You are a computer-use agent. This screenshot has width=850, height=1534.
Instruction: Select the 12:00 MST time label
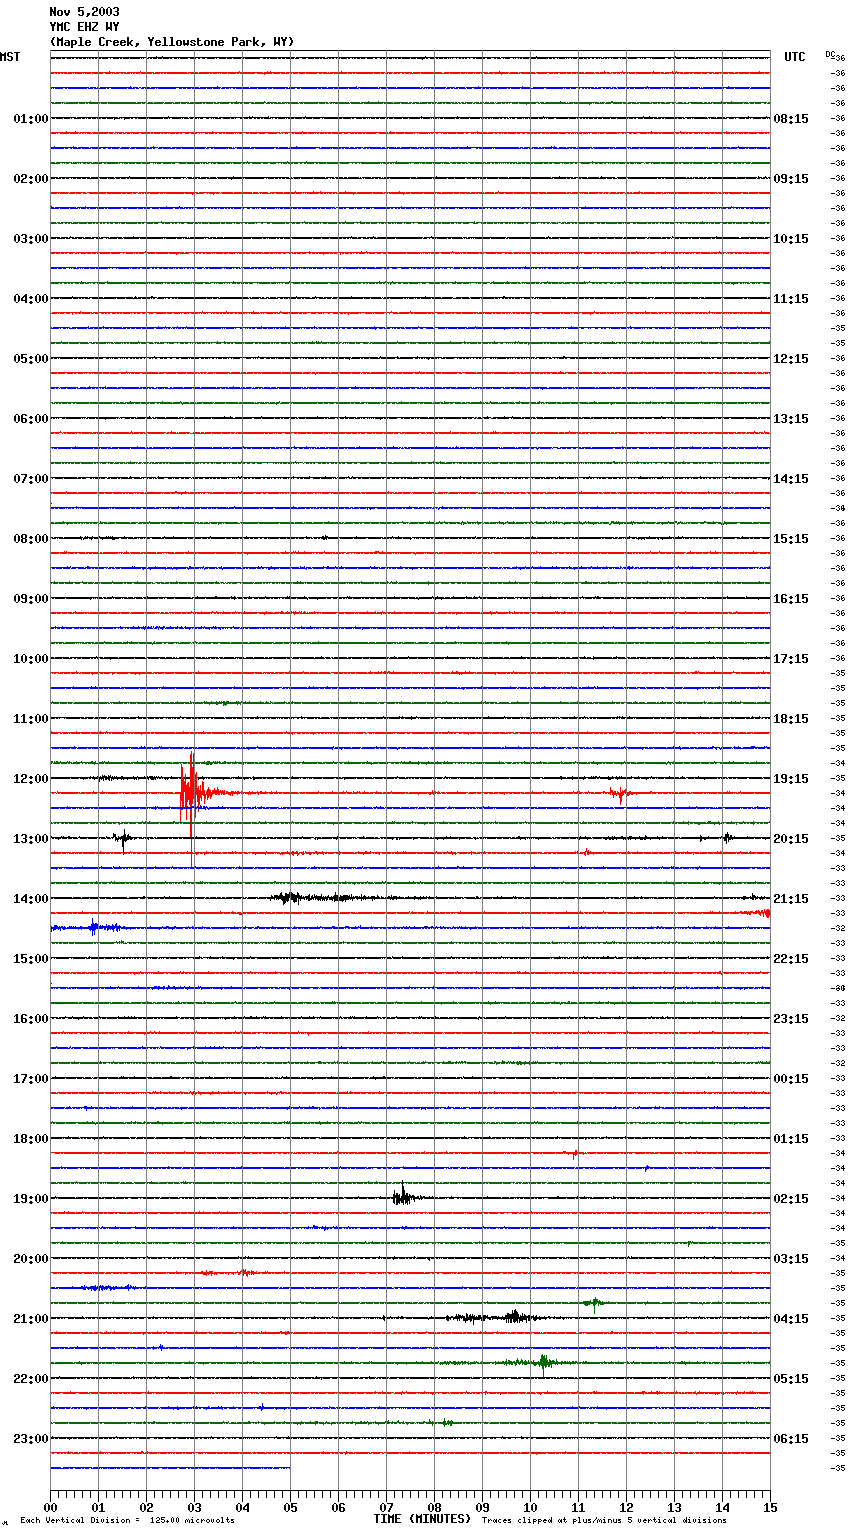31,779
